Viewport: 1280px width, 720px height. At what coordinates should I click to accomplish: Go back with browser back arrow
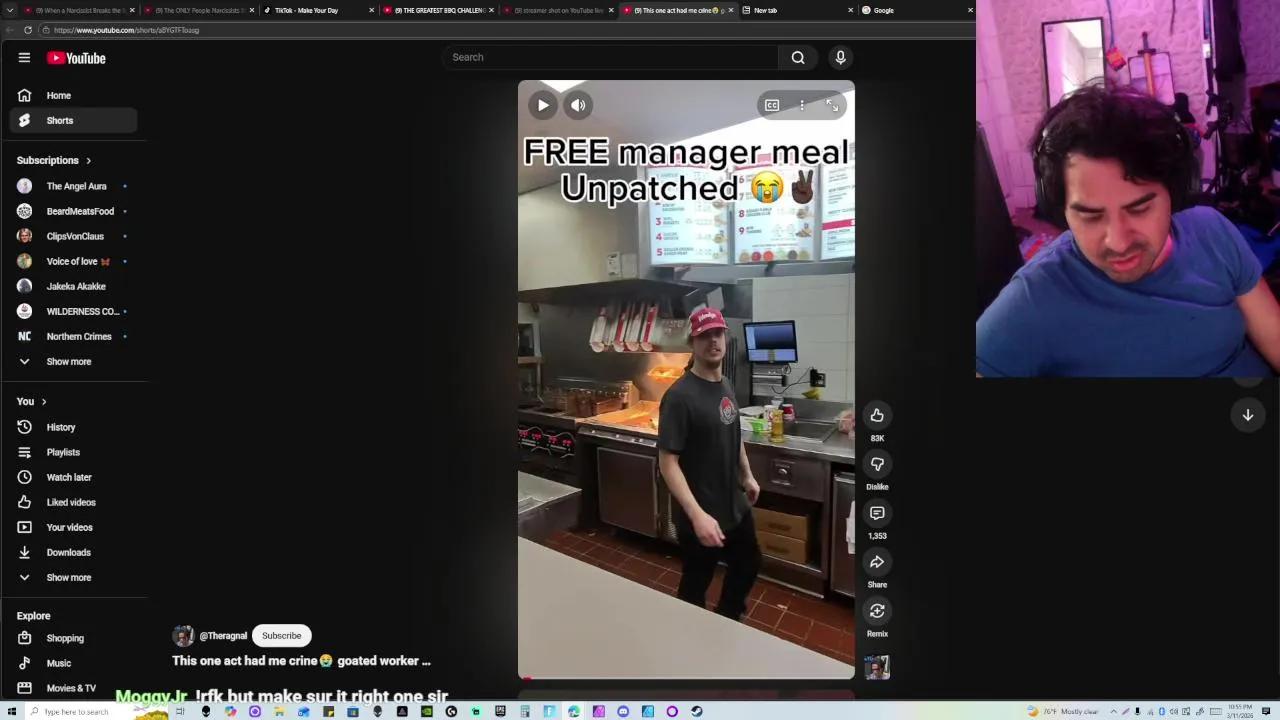point(8,30)
